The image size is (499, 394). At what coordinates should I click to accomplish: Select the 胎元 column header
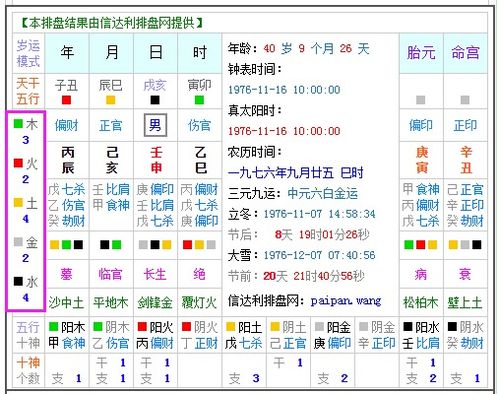[x=421, y=53]
